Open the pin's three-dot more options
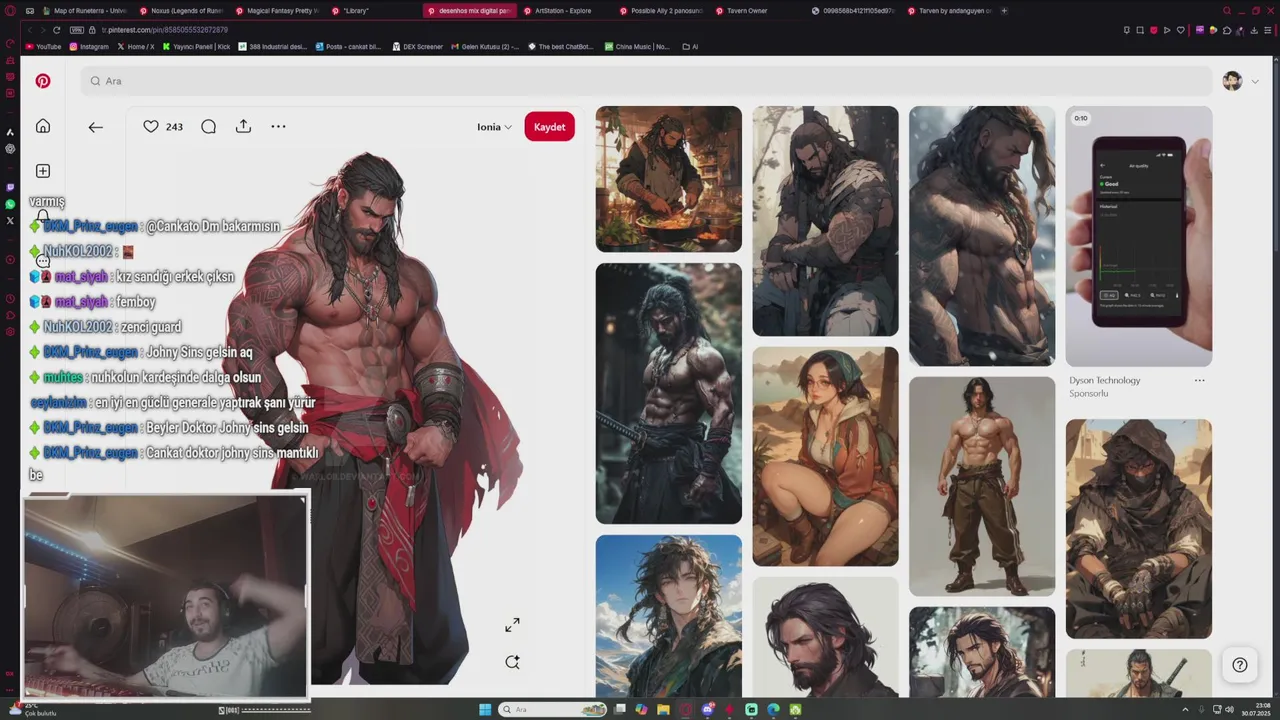The height and width of the screenshot is (720, 1280). [278, 127]
